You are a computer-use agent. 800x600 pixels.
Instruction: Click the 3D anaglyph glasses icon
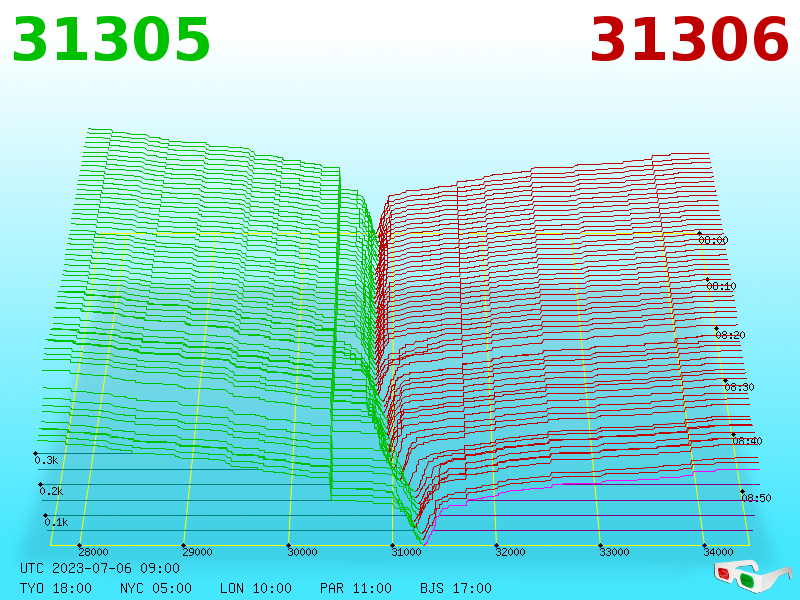tap(752, 575)
